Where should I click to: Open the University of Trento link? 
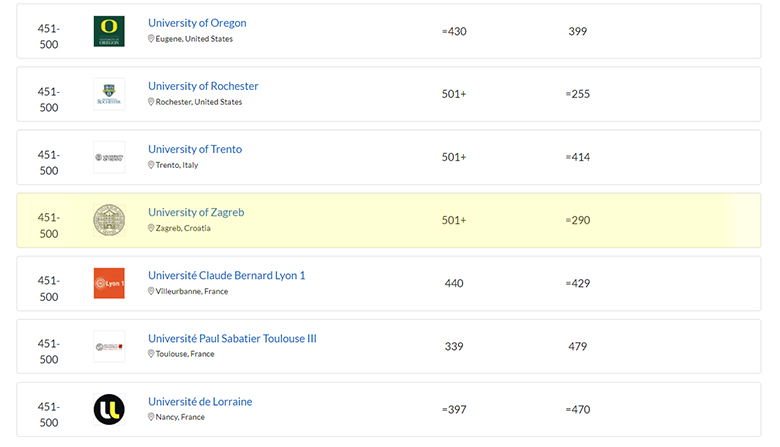195,149
